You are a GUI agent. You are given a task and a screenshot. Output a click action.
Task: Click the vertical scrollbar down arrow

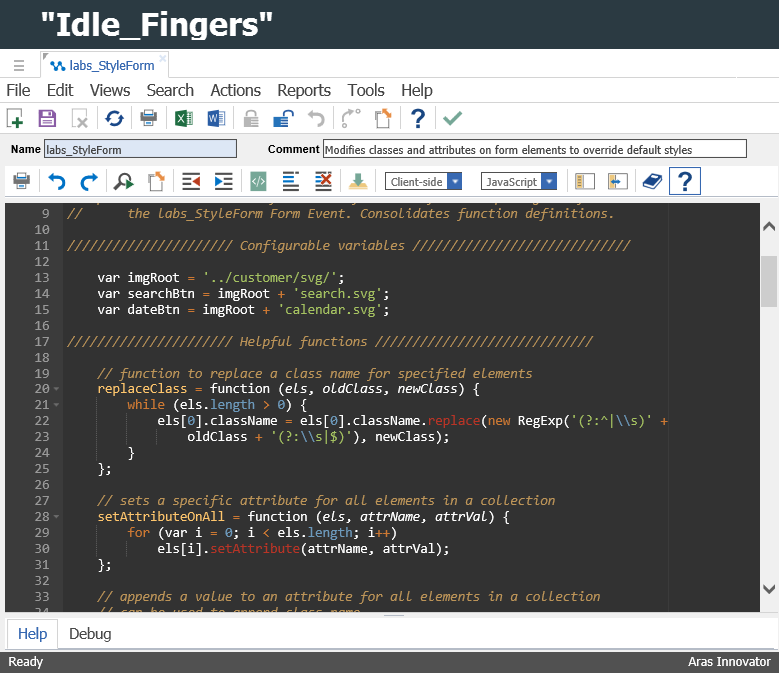click(x=768, y=589)
